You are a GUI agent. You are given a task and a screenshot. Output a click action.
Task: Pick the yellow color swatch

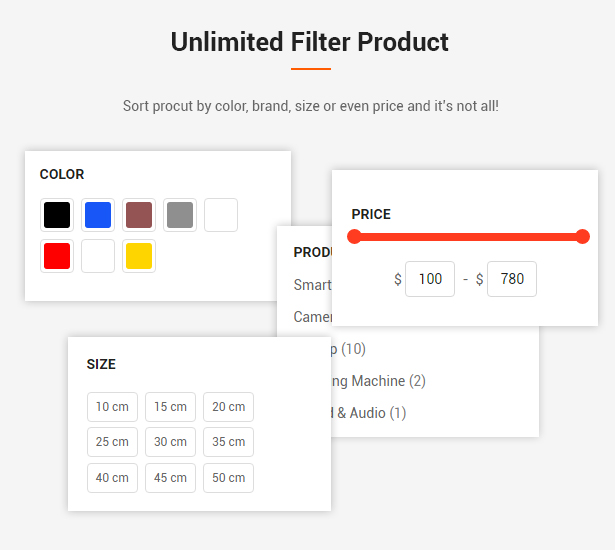coord(139,256)
